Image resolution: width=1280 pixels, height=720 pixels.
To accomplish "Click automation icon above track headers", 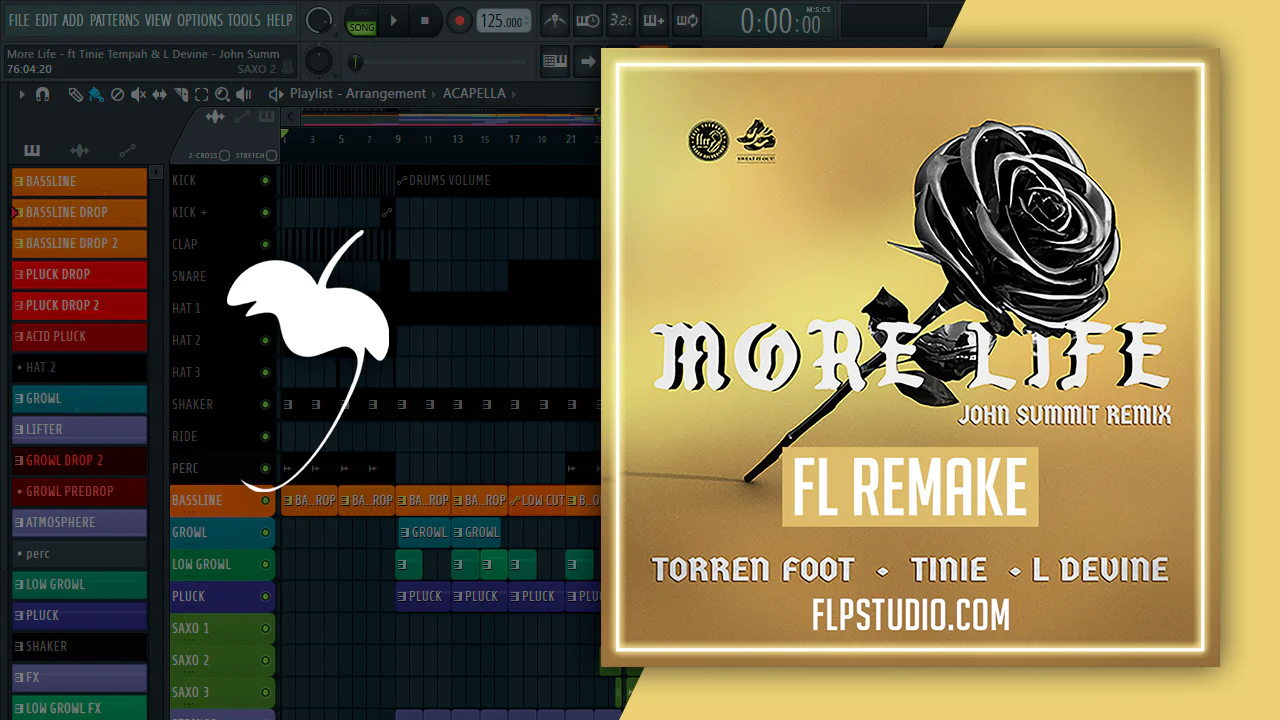I will [x=241, y=117].
